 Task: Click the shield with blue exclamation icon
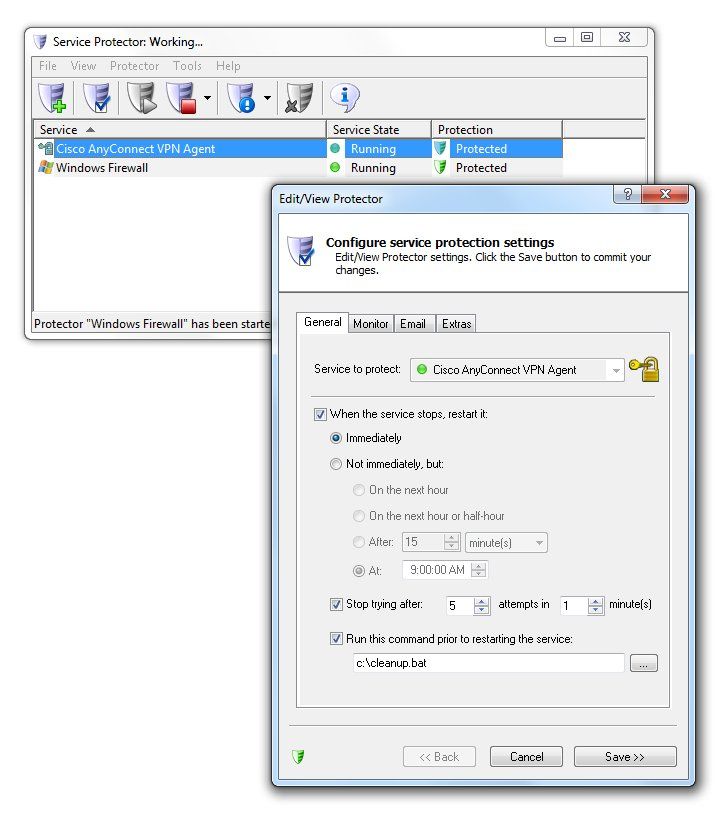[241, 98]
